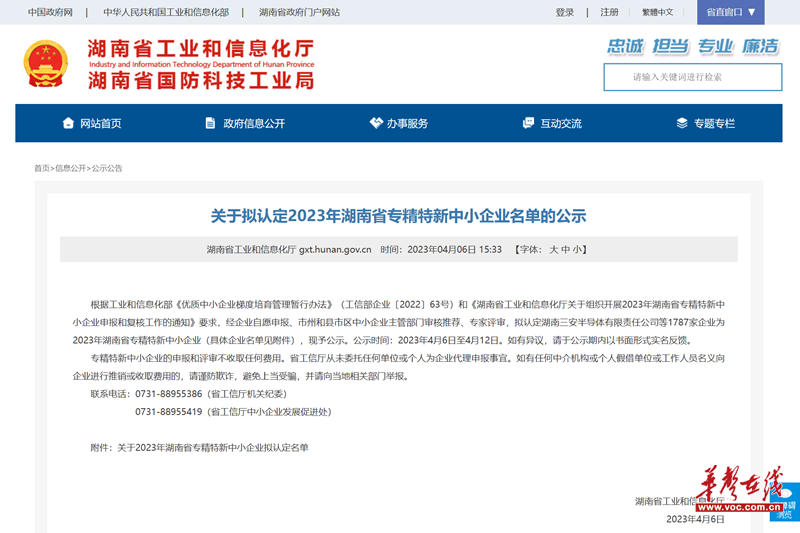Expand the 省直窗口 dropdown
This screenshot has width=800, height=533.
pos(731,12)
